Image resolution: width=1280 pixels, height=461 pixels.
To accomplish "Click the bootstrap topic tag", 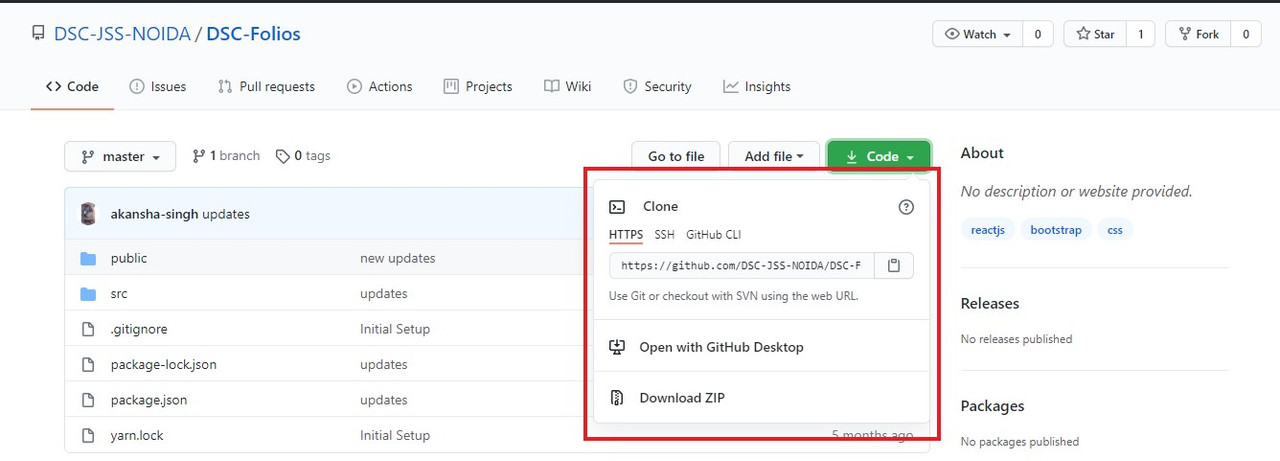I will 1056,230.
